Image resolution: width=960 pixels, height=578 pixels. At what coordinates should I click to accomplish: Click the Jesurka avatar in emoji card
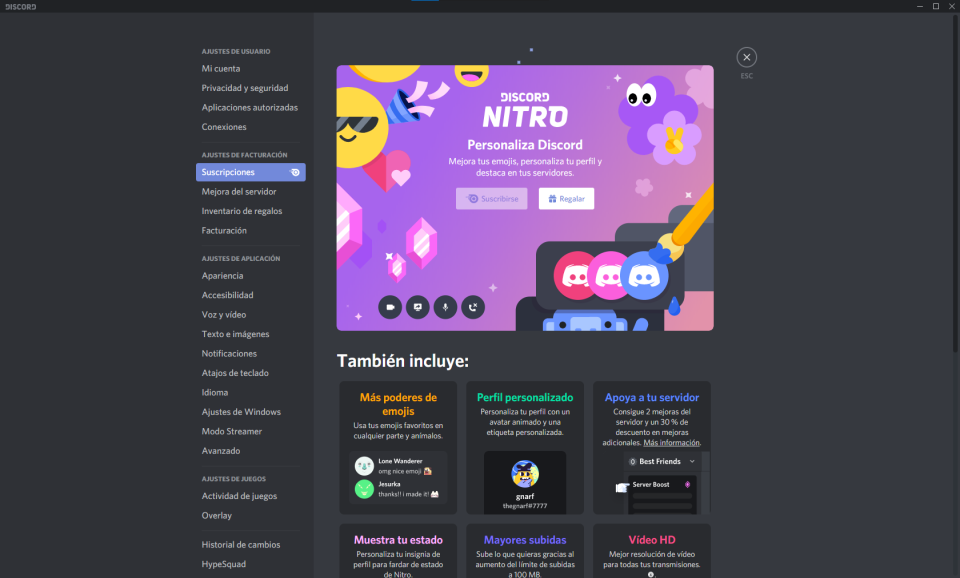click(365, 489)
